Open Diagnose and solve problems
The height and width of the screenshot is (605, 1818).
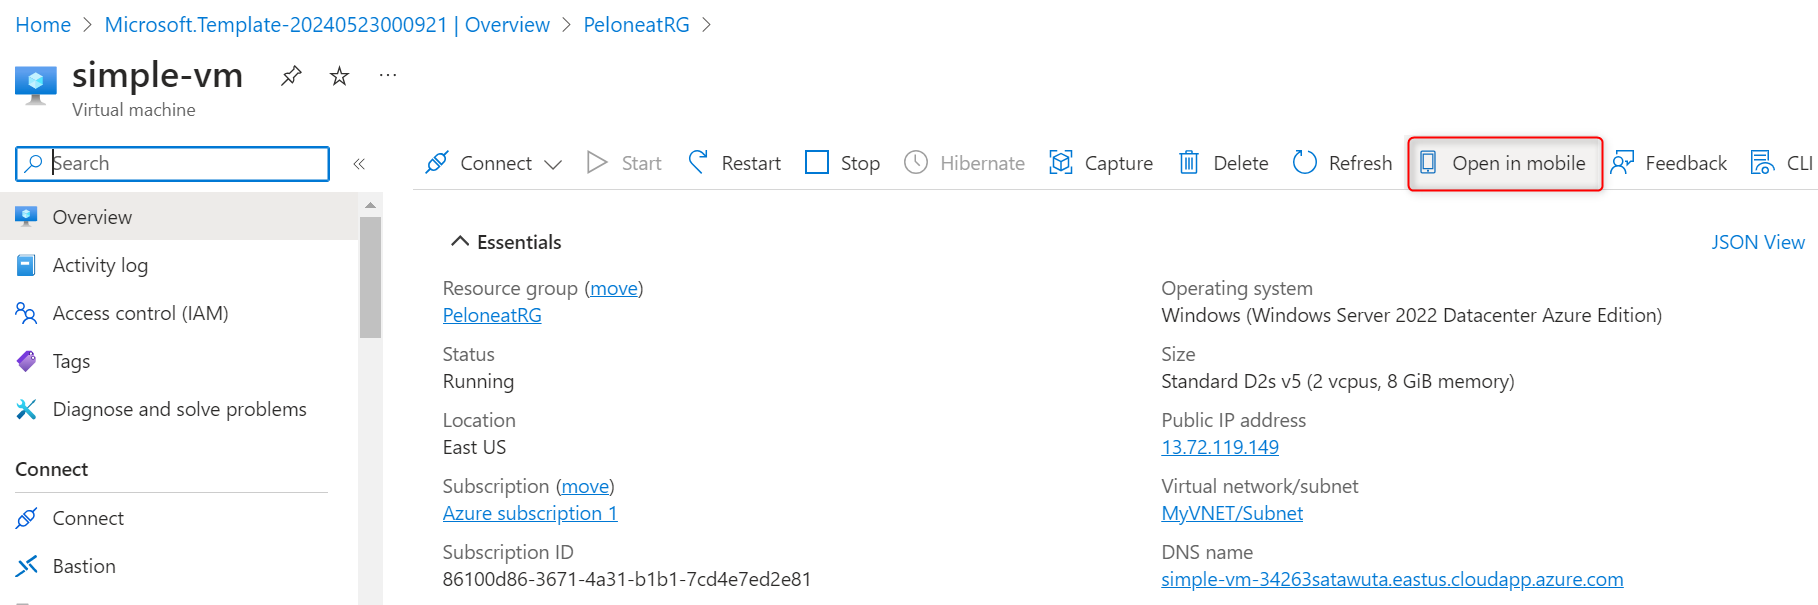(x=179, y=409)
